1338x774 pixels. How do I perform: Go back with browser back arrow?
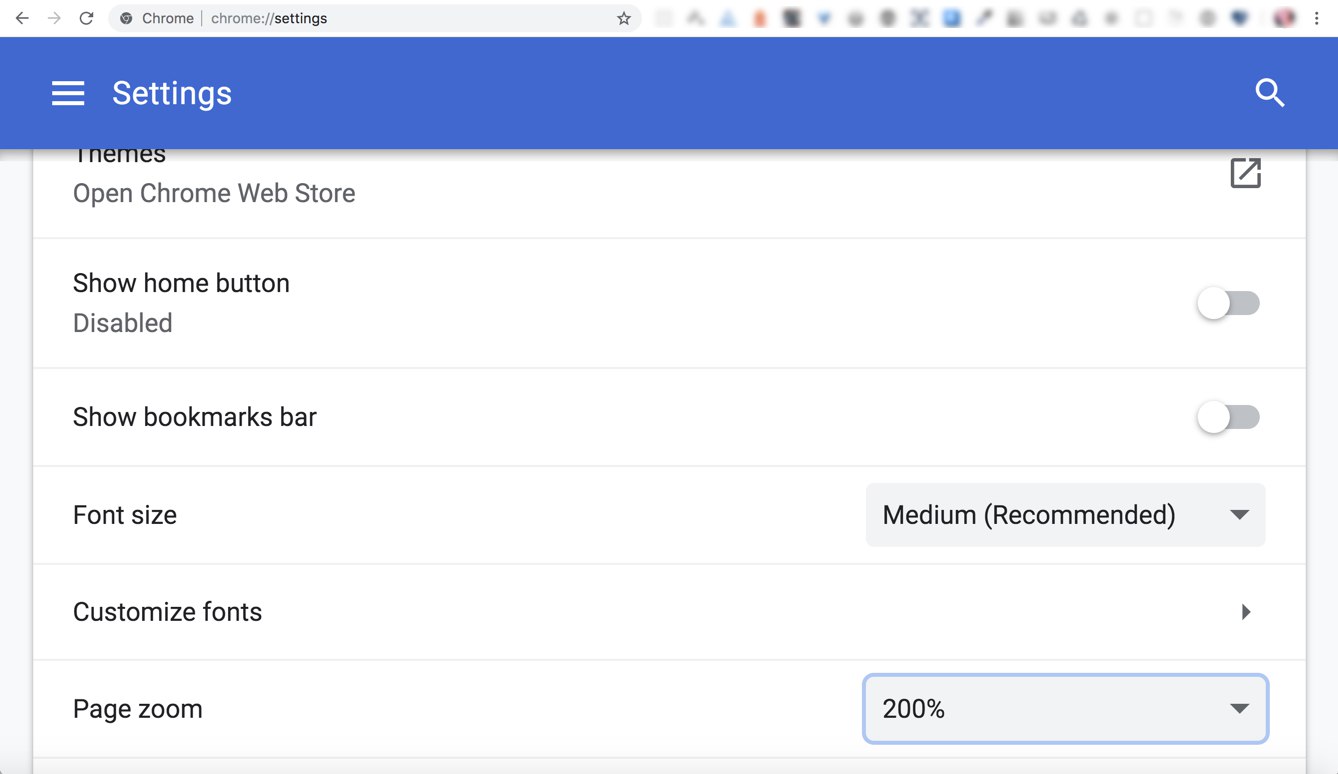(22, 18)
